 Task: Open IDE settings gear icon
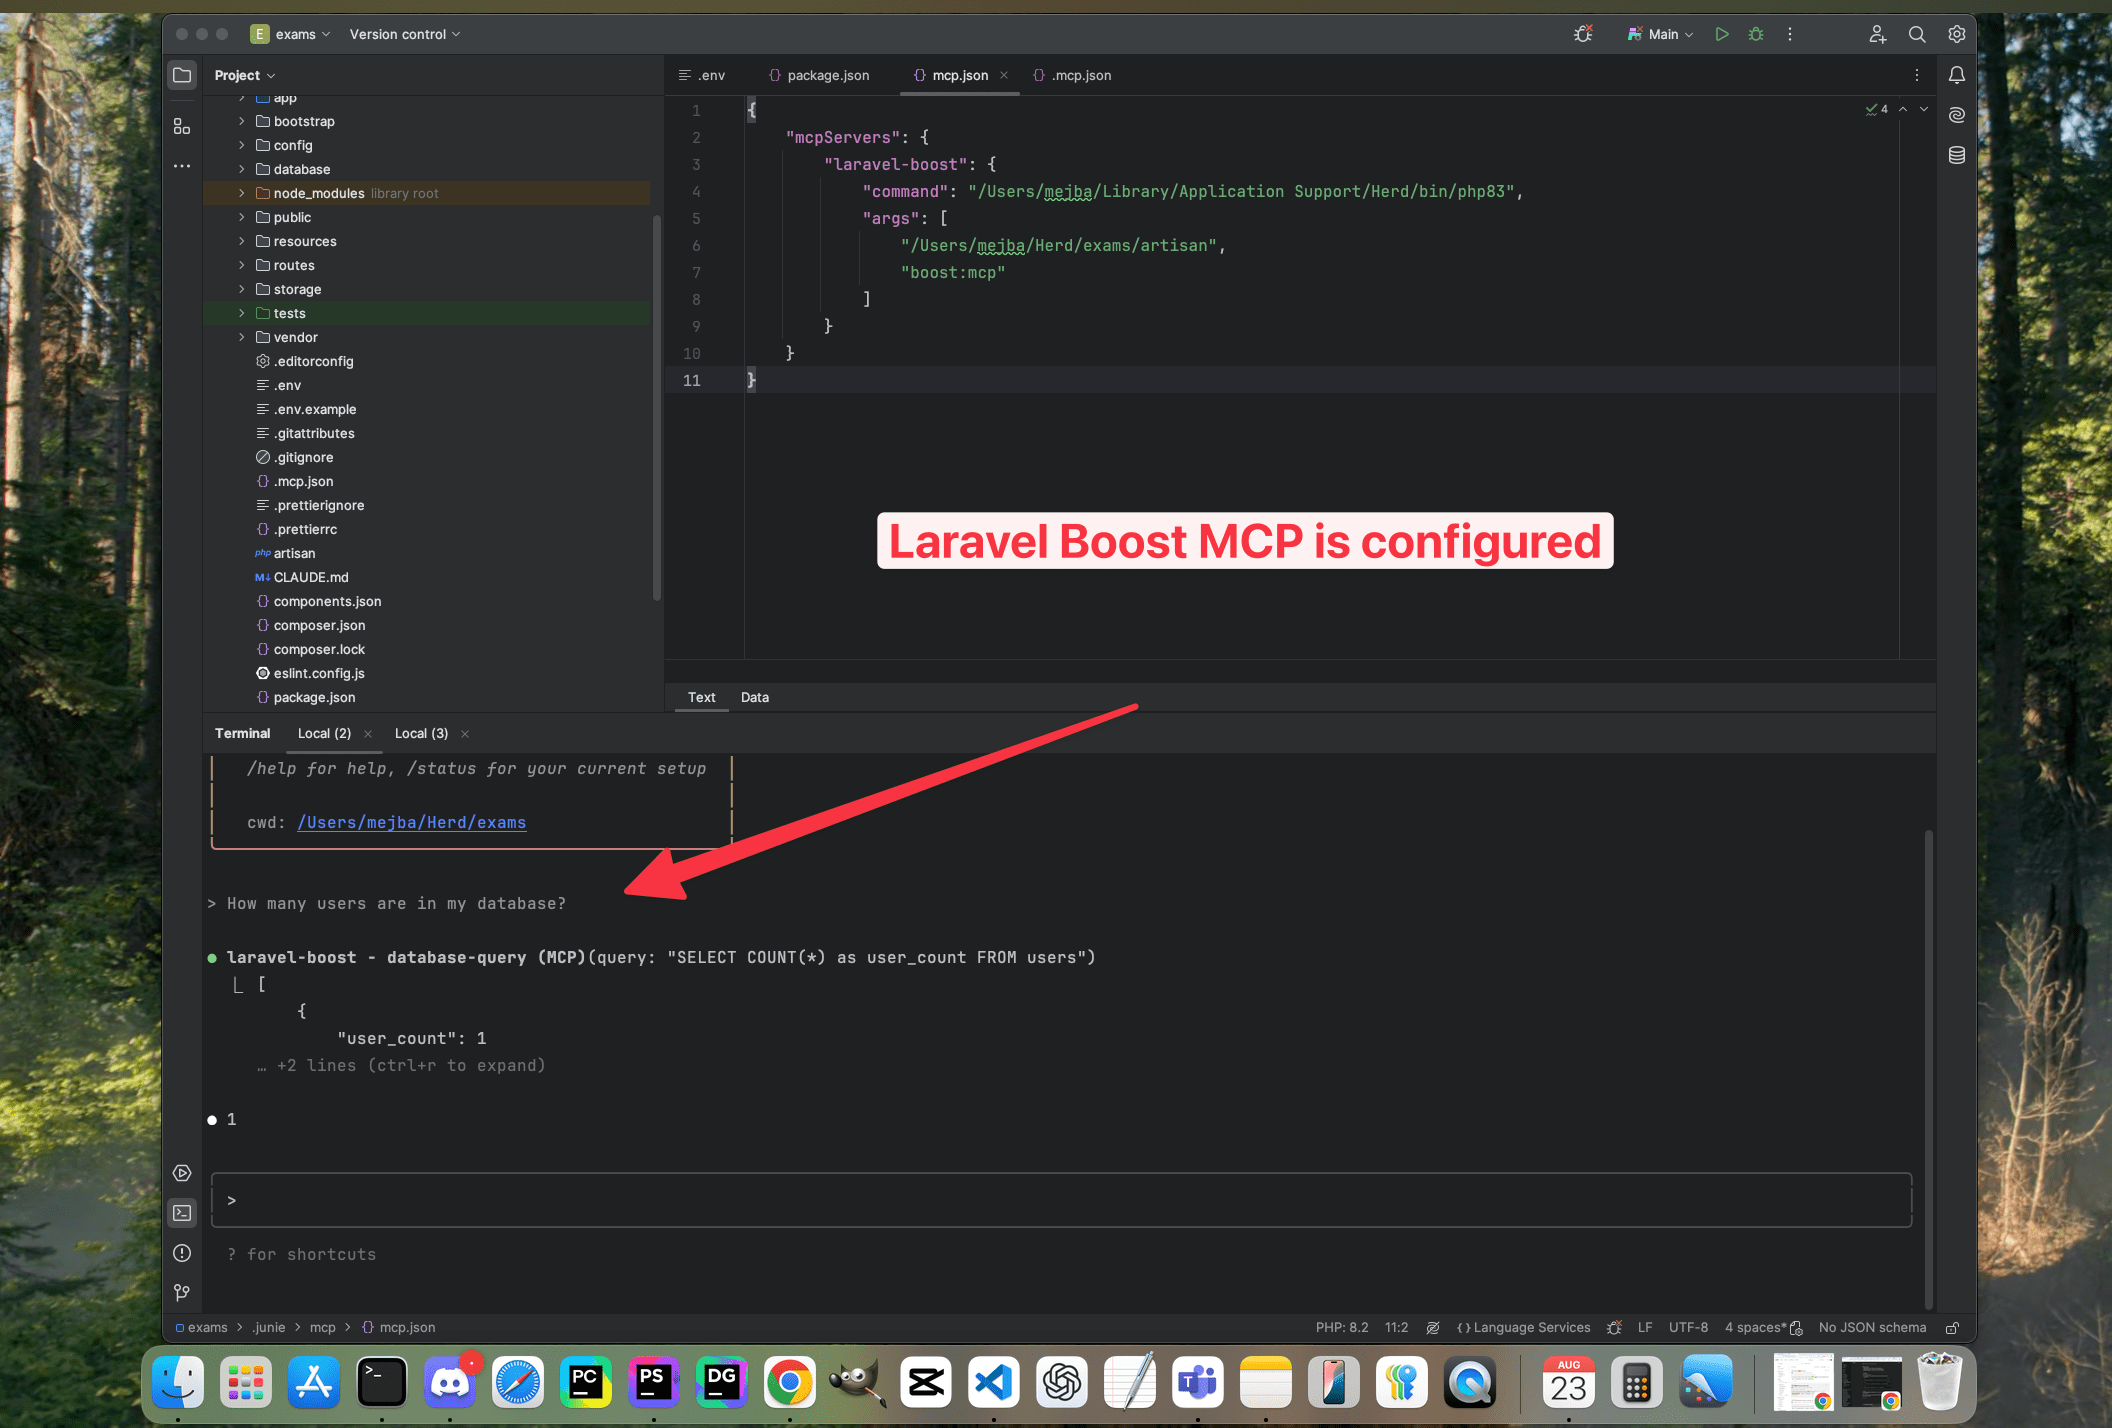(x=1957, y=34)
